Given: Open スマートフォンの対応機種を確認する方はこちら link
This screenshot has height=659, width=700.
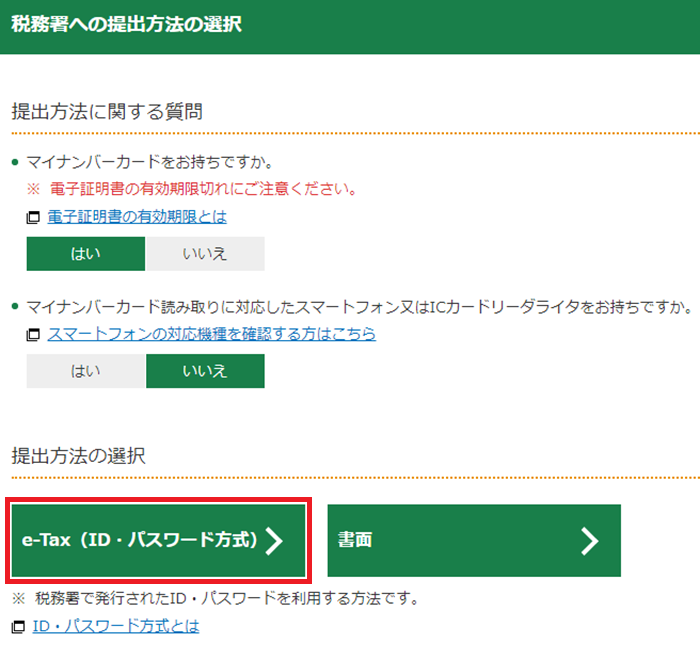Looking at the screenshot, I should [x=212, y=334].
